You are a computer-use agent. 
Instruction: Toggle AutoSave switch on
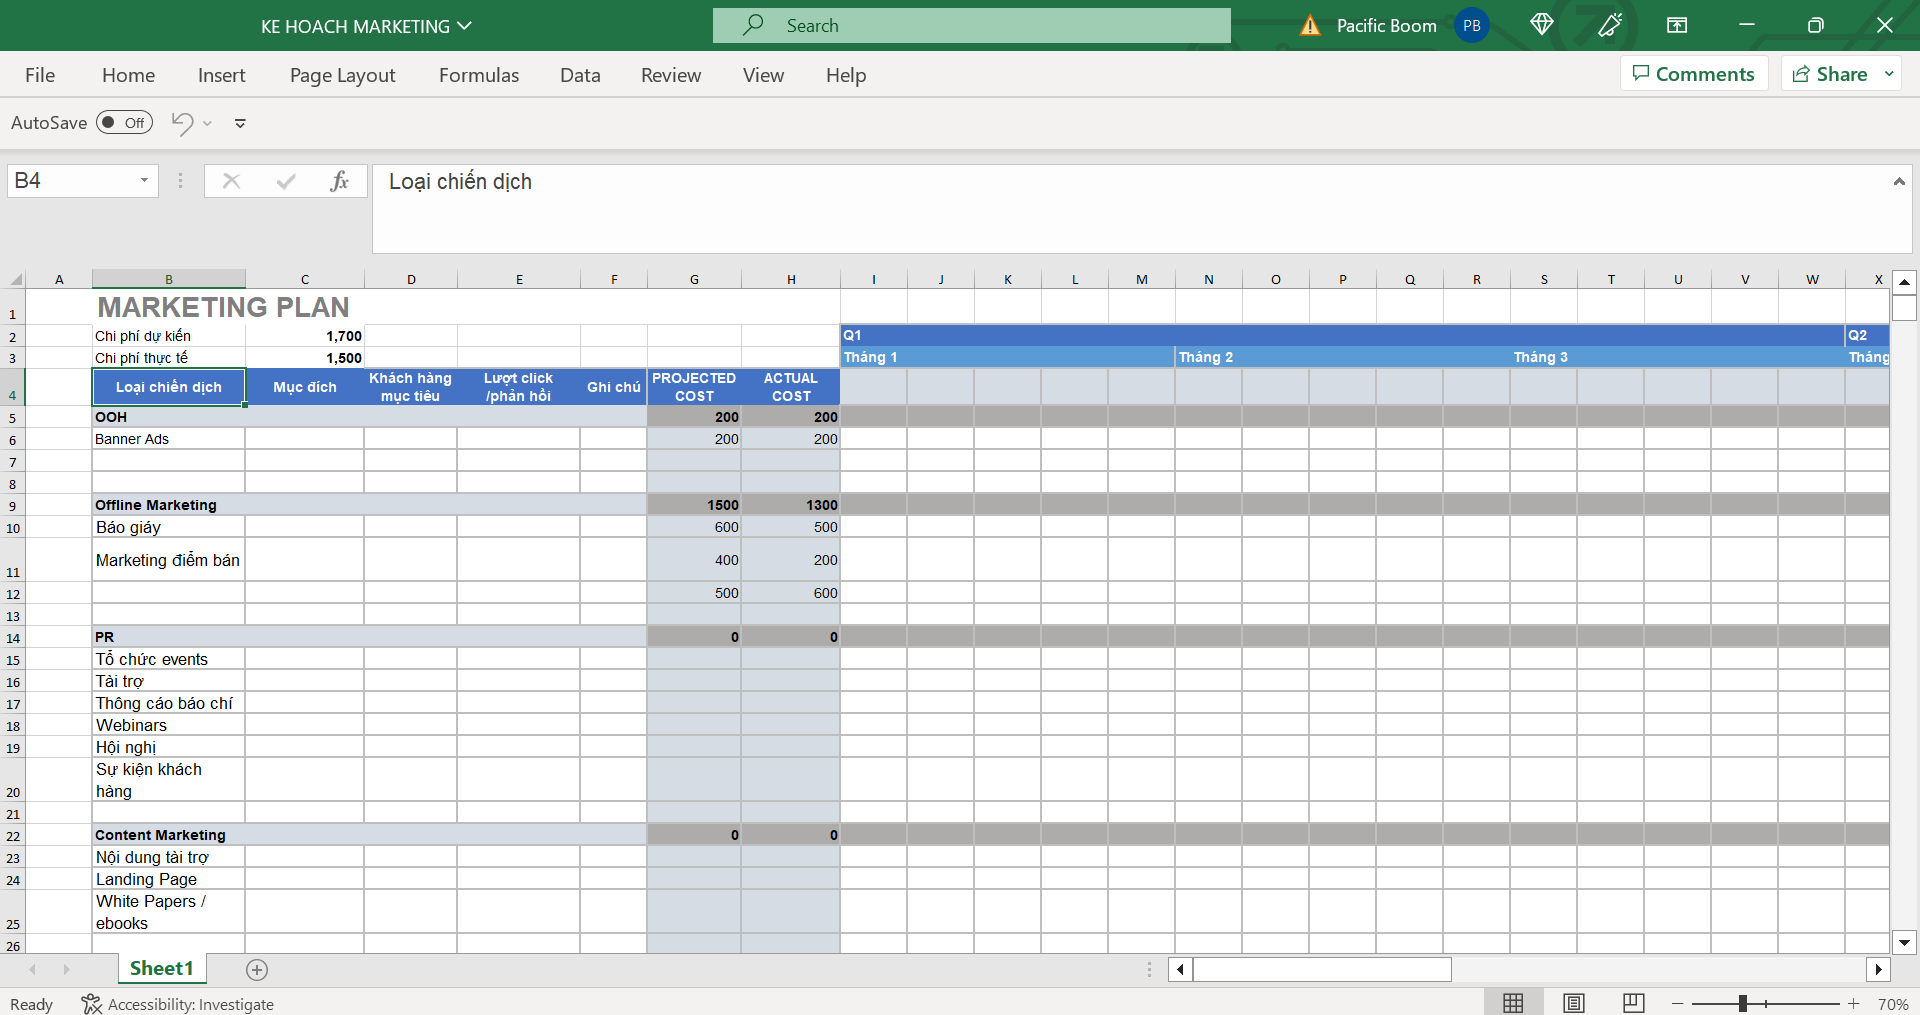pos(124,123)
